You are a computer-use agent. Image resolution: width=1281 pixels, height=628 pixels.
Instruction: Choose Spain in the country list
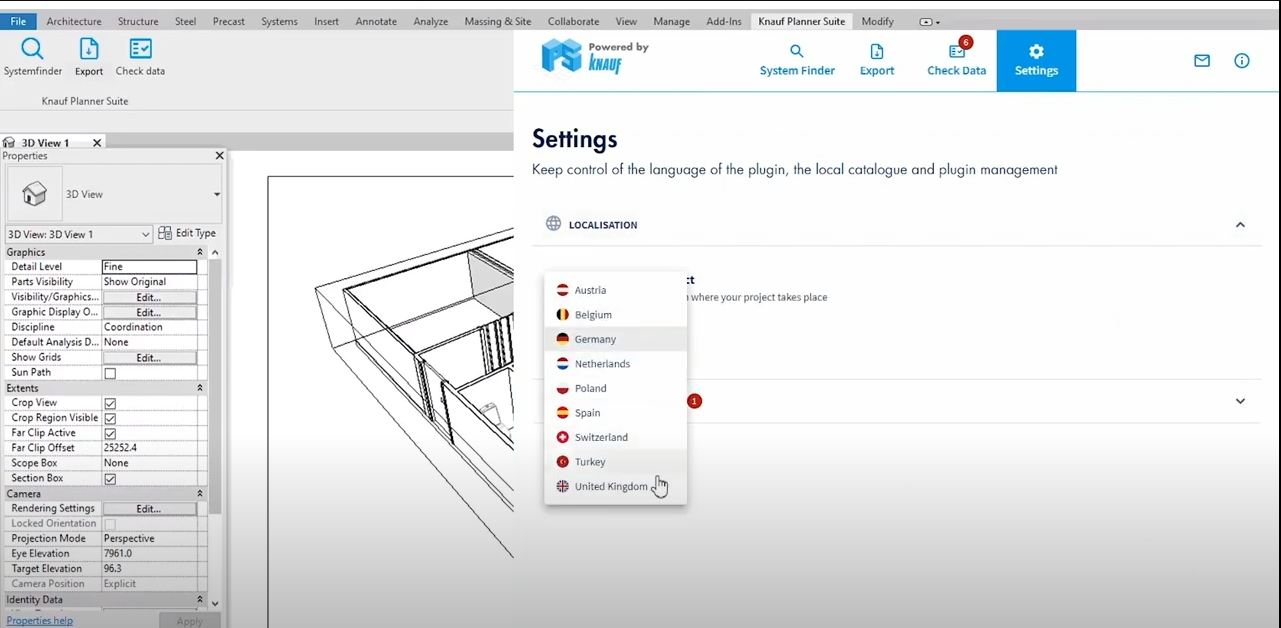pyautogui.click(x=616, y=413)
